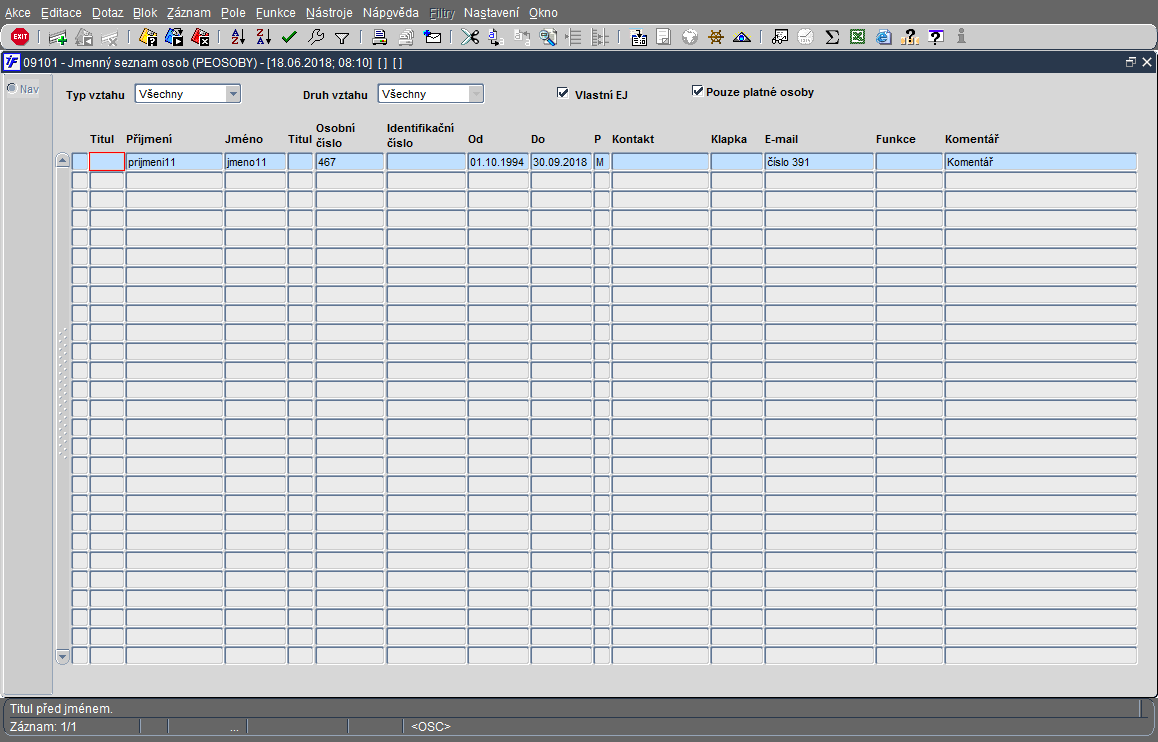Open the Nastavení menu

(491, 13)
